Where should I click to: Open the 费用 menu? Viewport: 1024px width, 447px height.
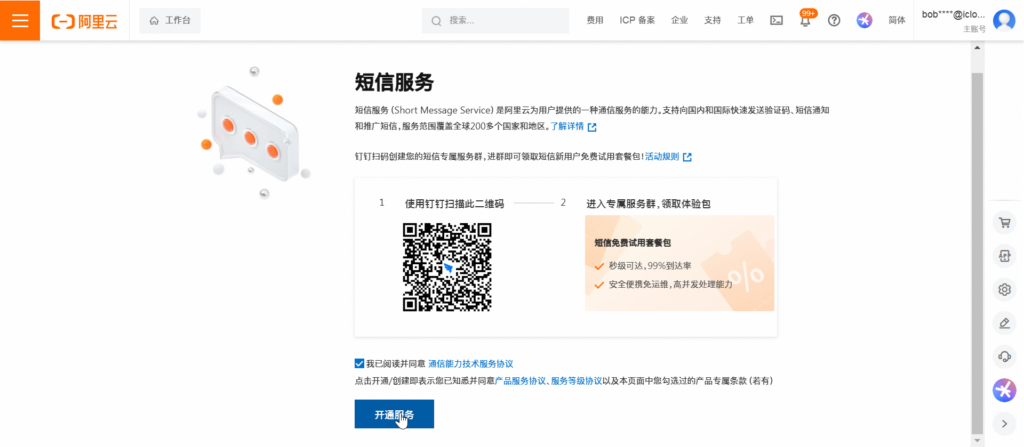595,20
